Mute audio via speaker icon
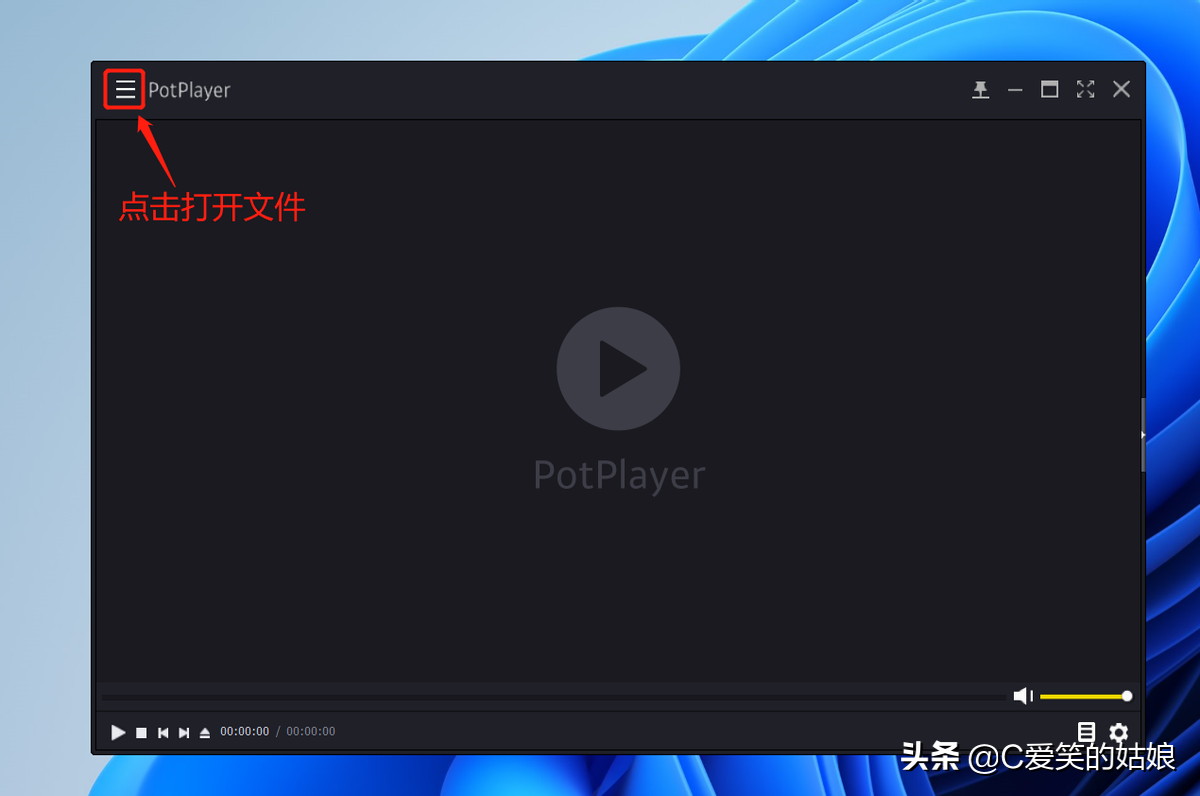The image size is (1200, 796). tap(1023, 696)
